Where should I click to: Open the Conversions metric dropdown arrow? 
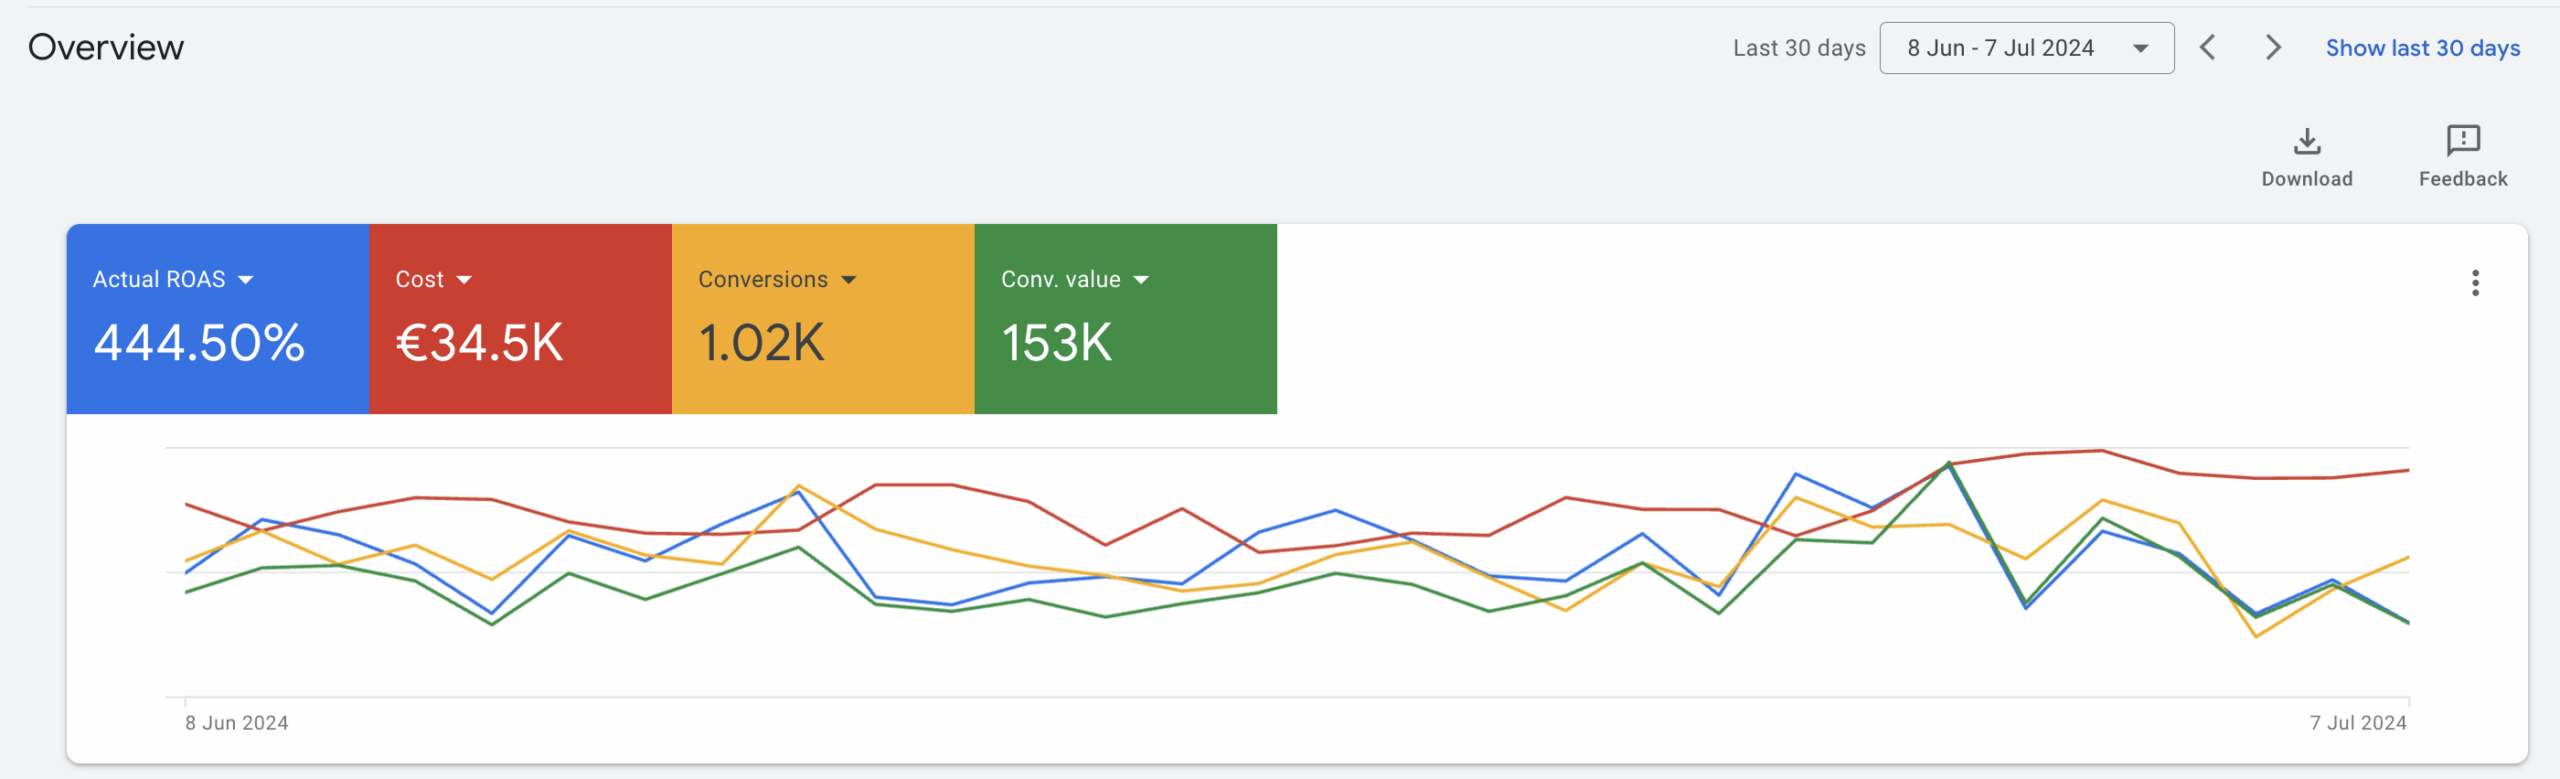849,280
